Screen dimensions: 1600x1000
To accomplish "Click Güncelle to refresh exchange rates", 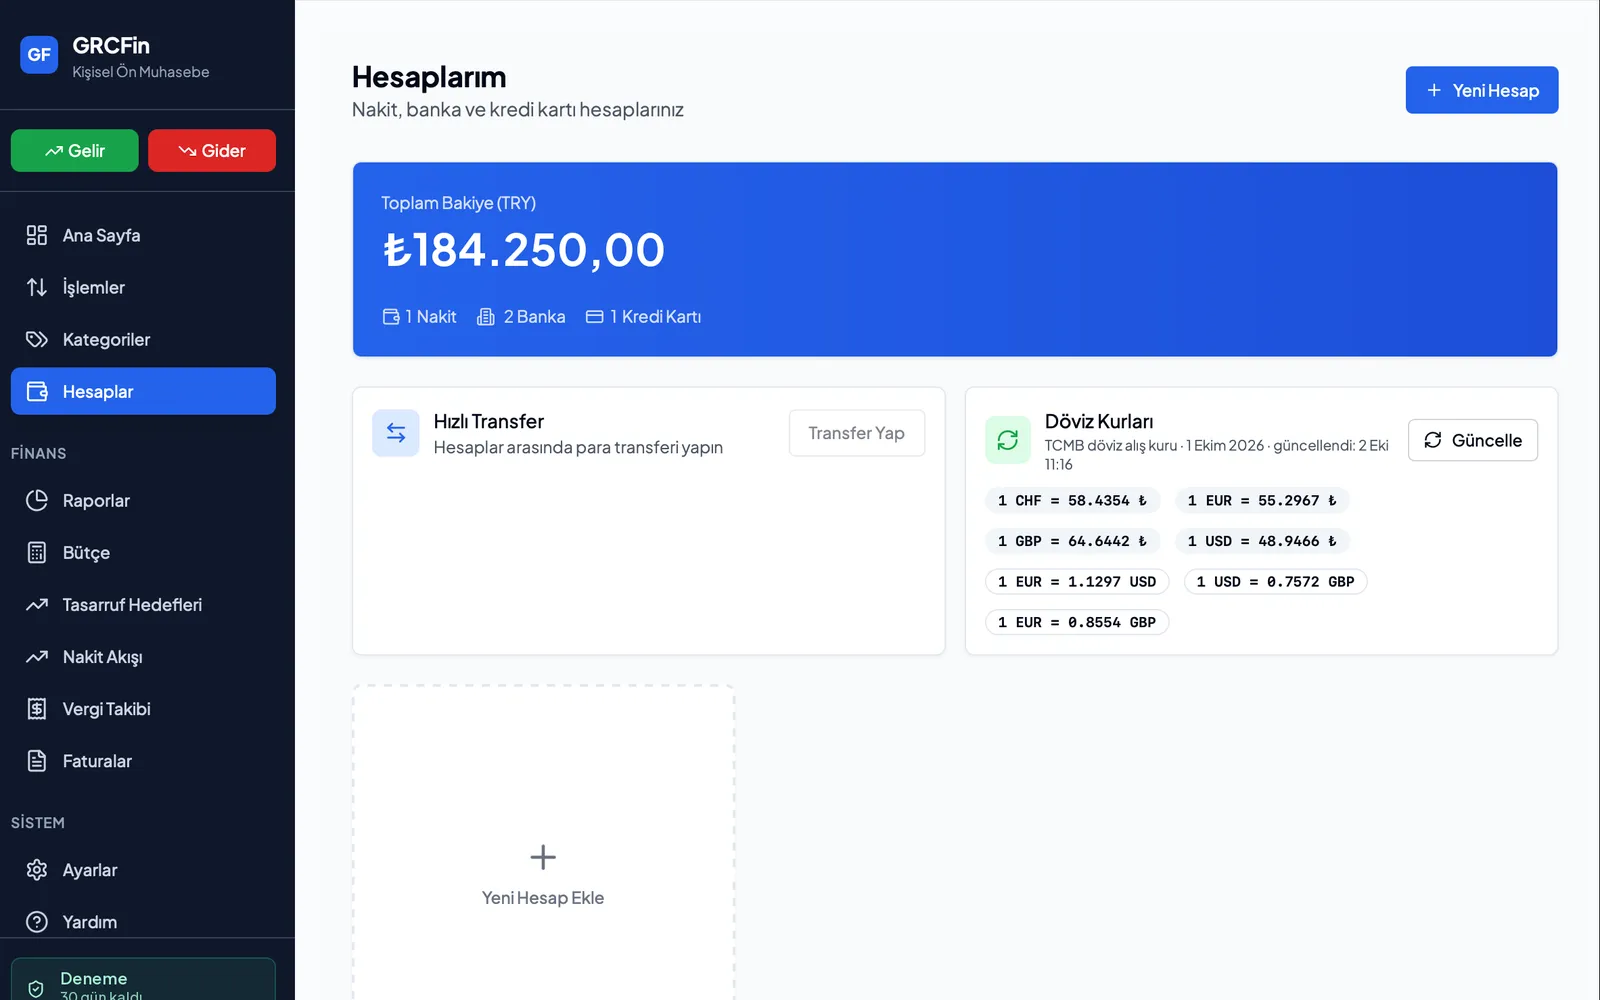I will pyautogui.click(x=1472, y=440).
